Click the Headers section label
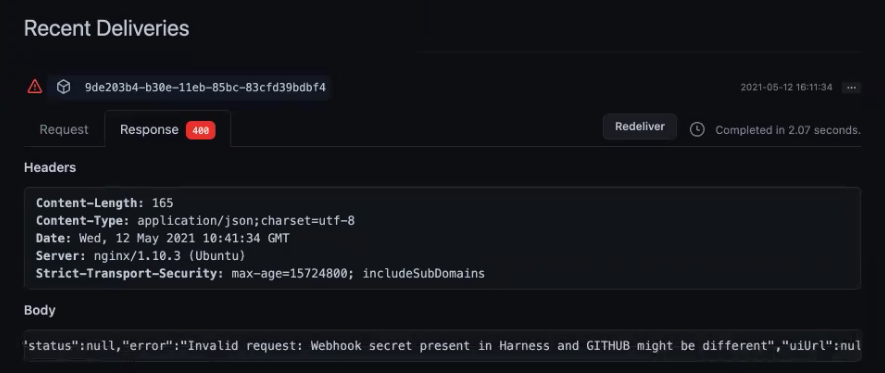Viewport: 885px width, 373px height. [x=50, y=168]
